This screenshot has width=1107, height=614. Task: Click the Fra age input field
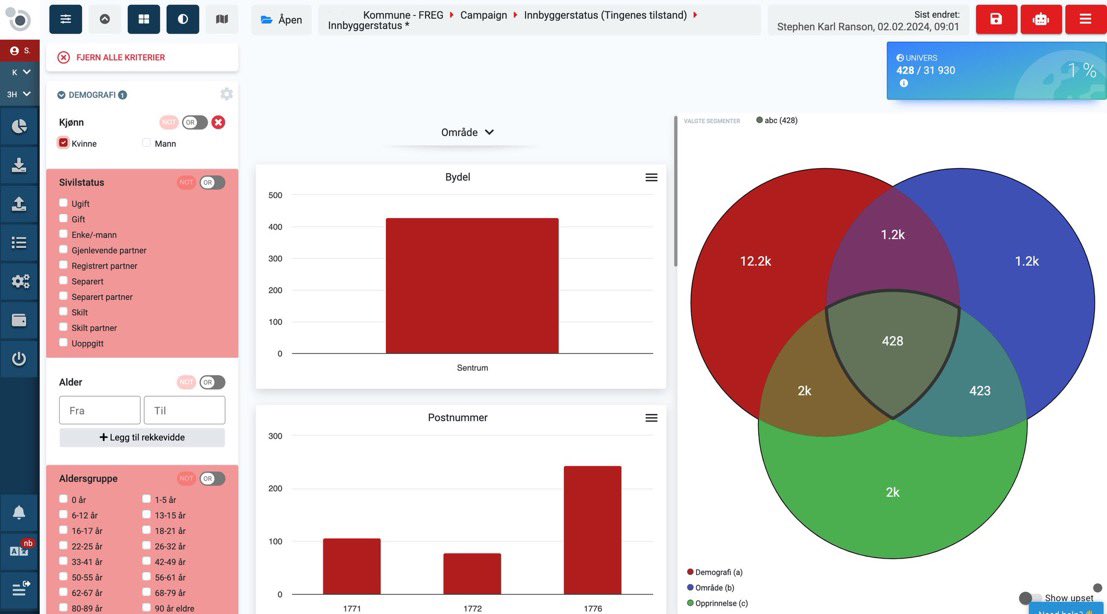(x=100, y=410)
